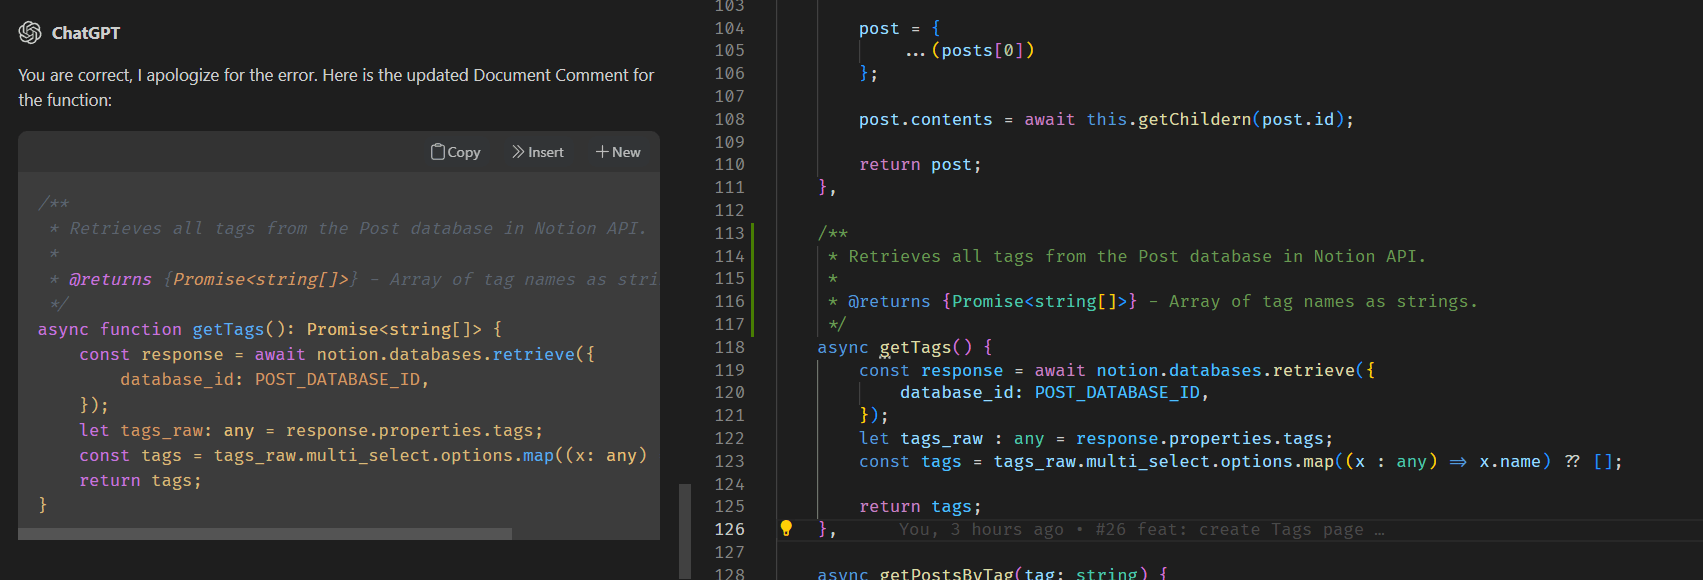Click the getTags function name on line 118
This screenshot has height=580, width=1703.
[x=915, y=347]
